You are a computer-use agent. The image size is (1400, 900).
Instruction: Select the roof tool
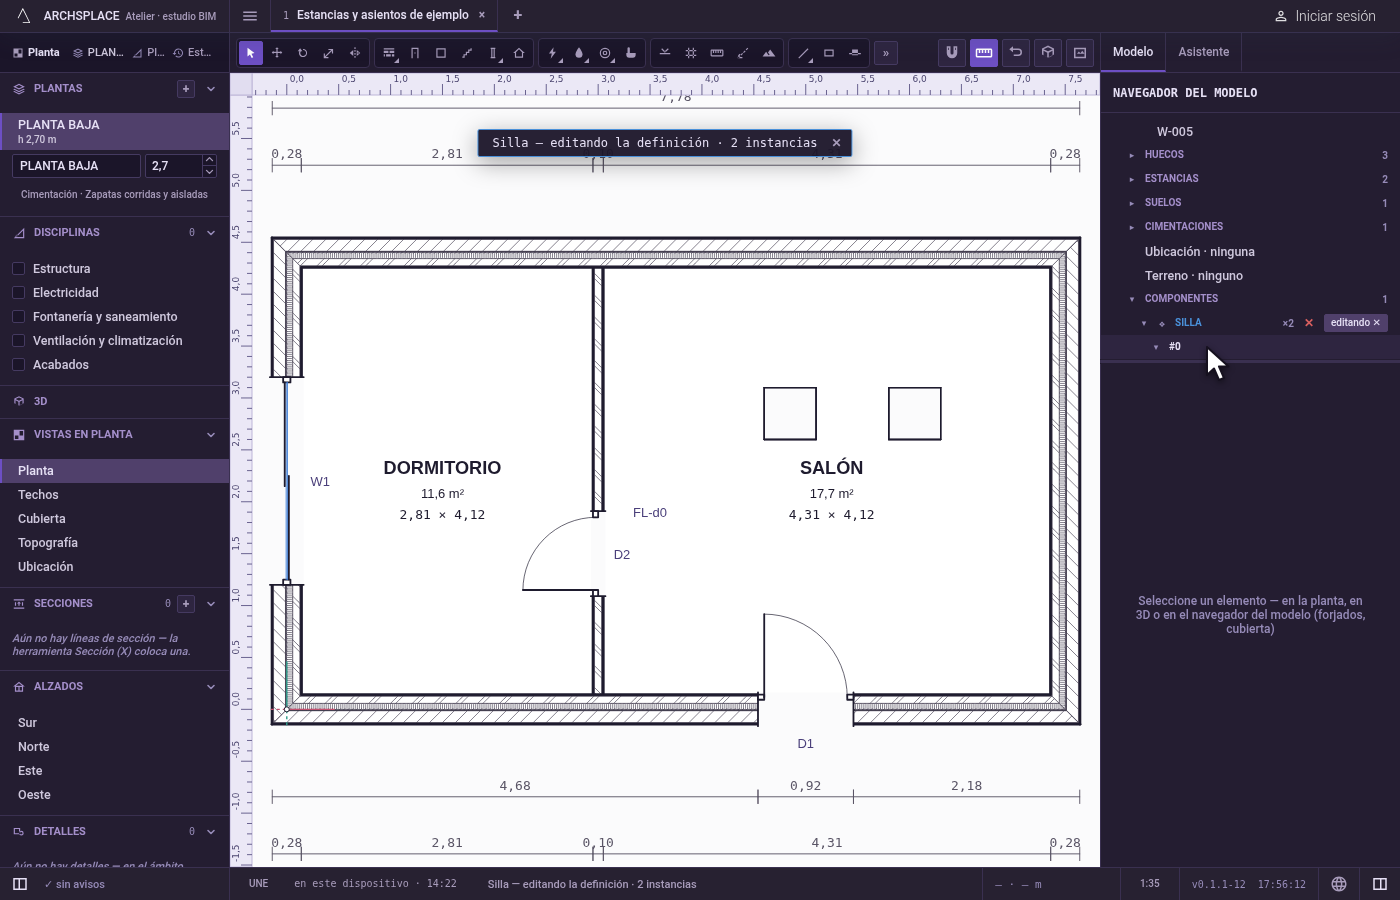click(x=519, y=53)
